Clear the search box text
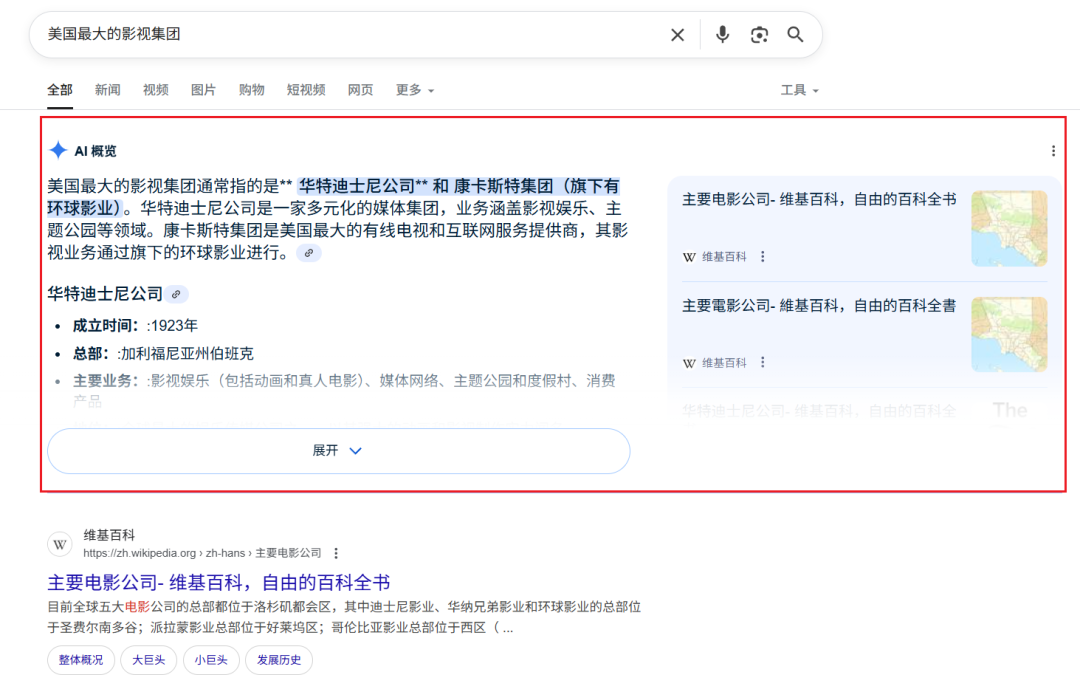Screen dimensions: 1080x689 pyautogui.click(x=678, y=34)
